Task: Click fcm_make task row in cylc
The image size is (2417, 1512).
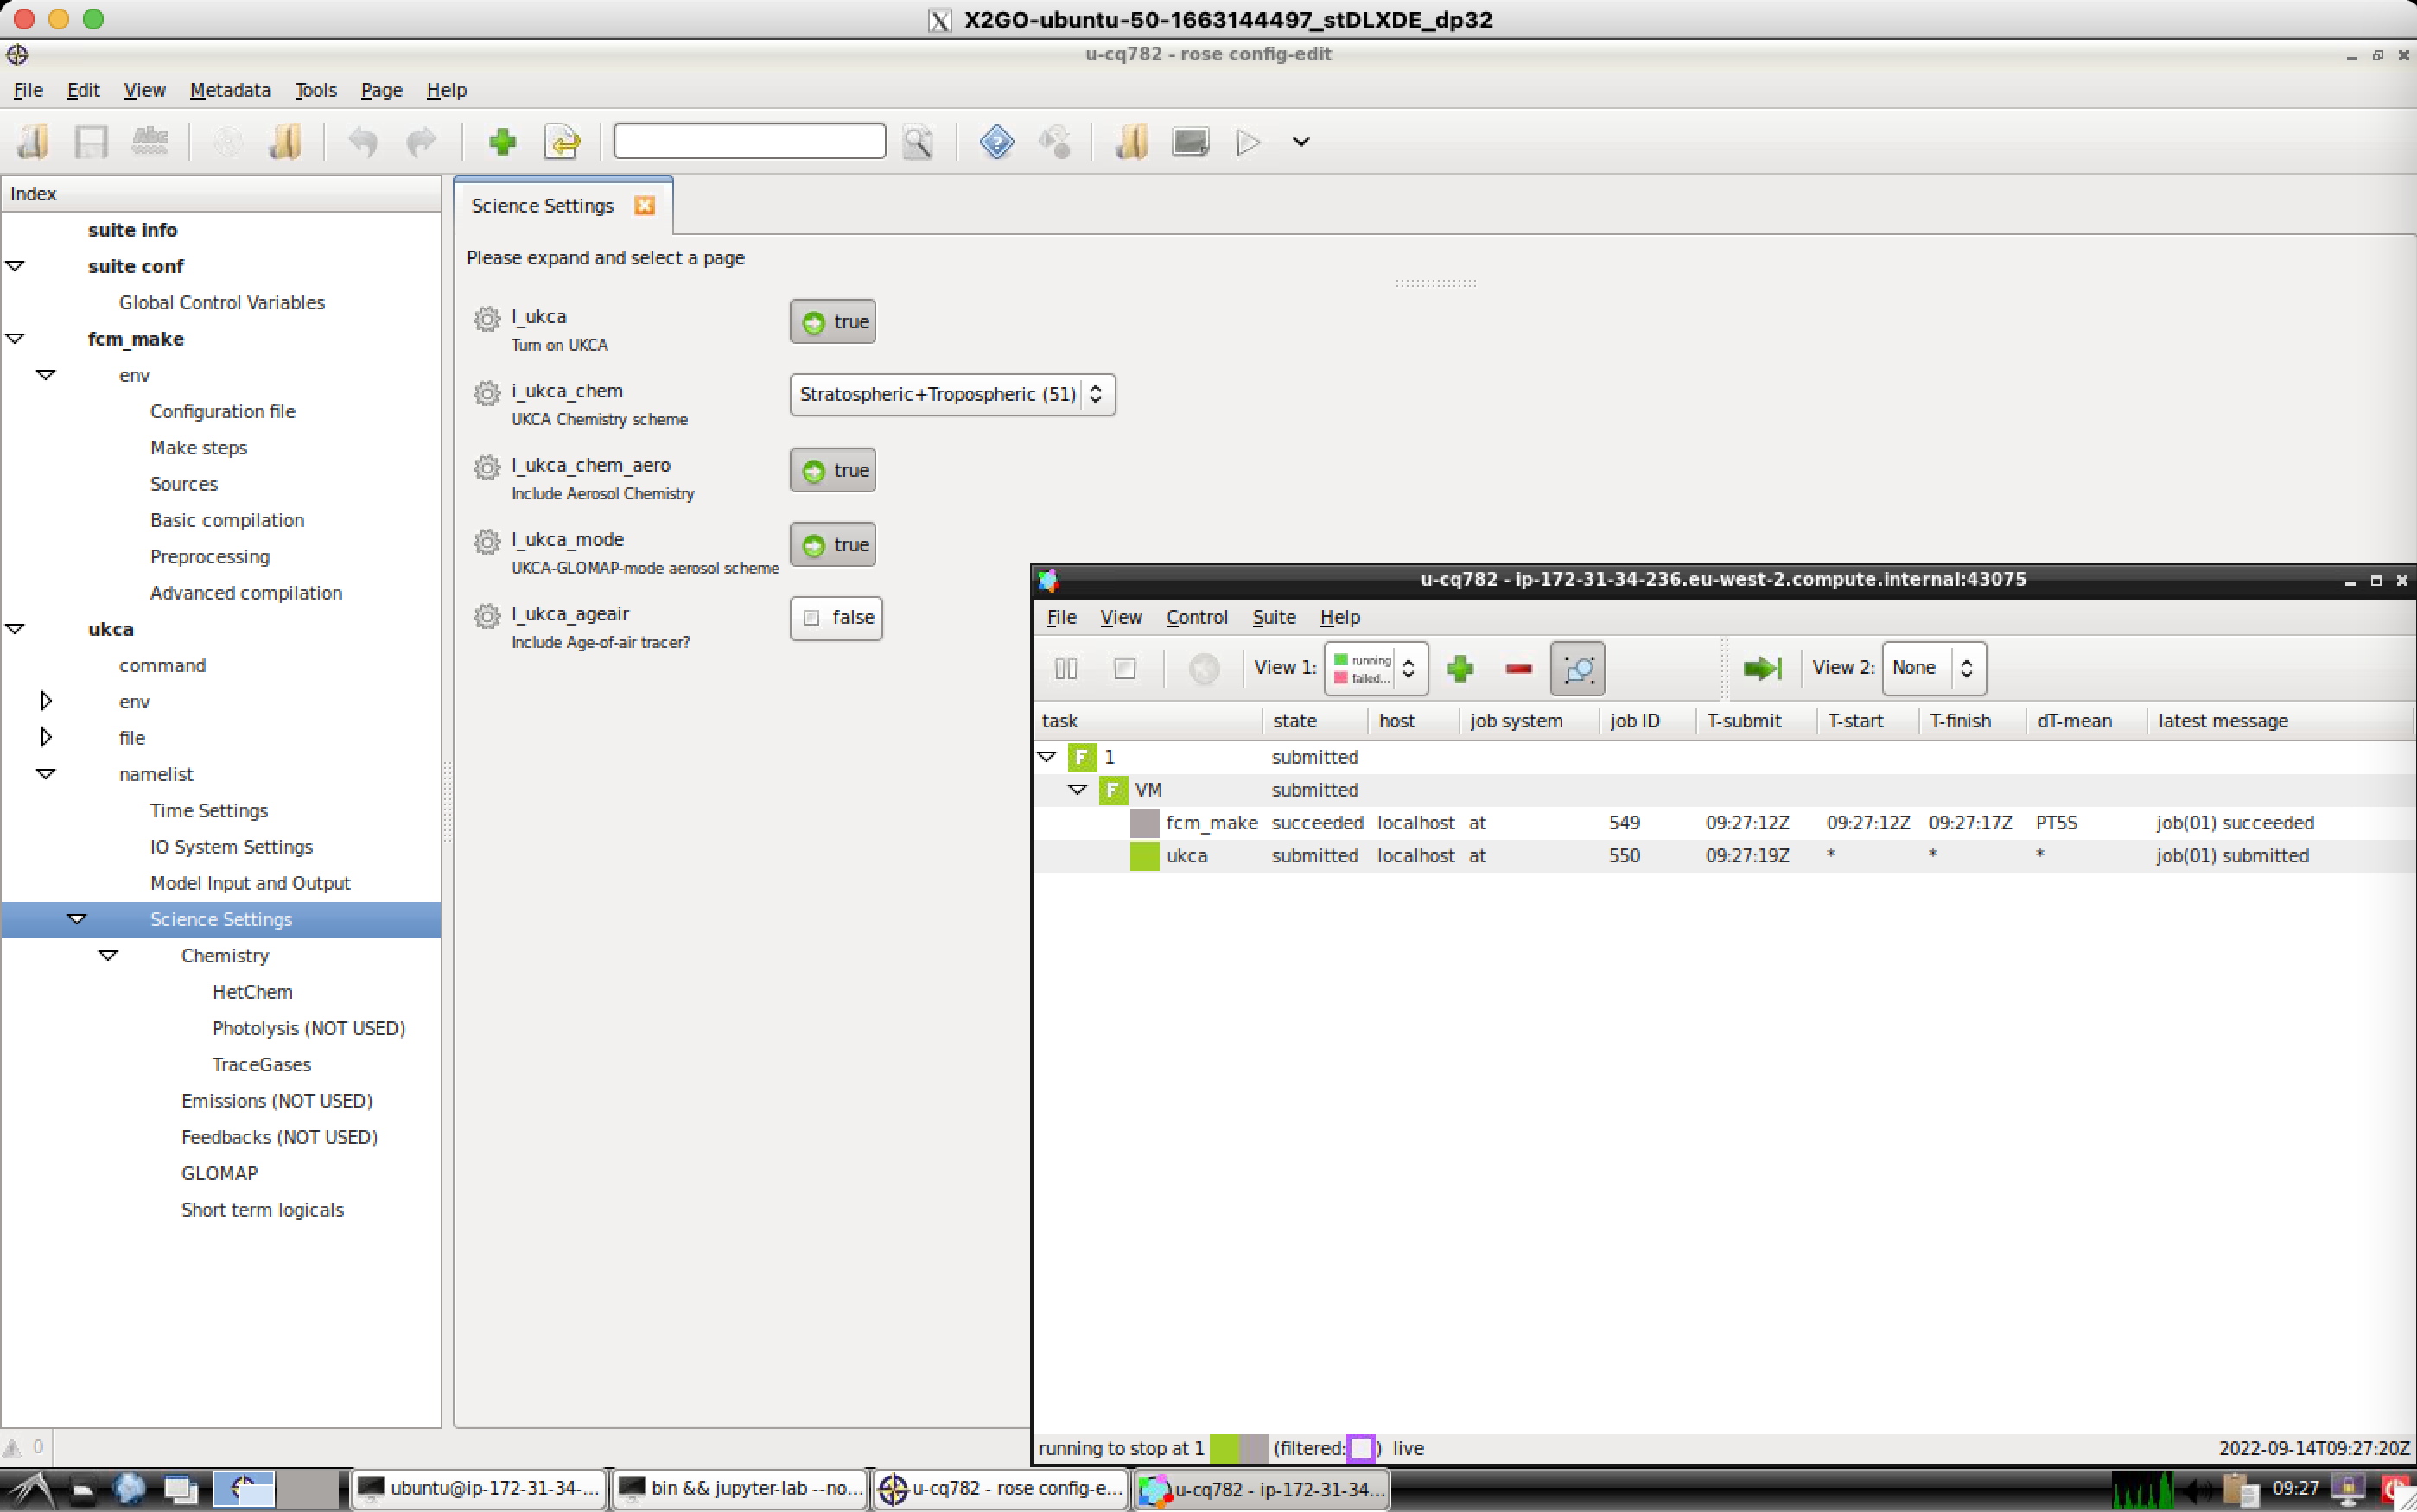Action: pos(1724,823)
